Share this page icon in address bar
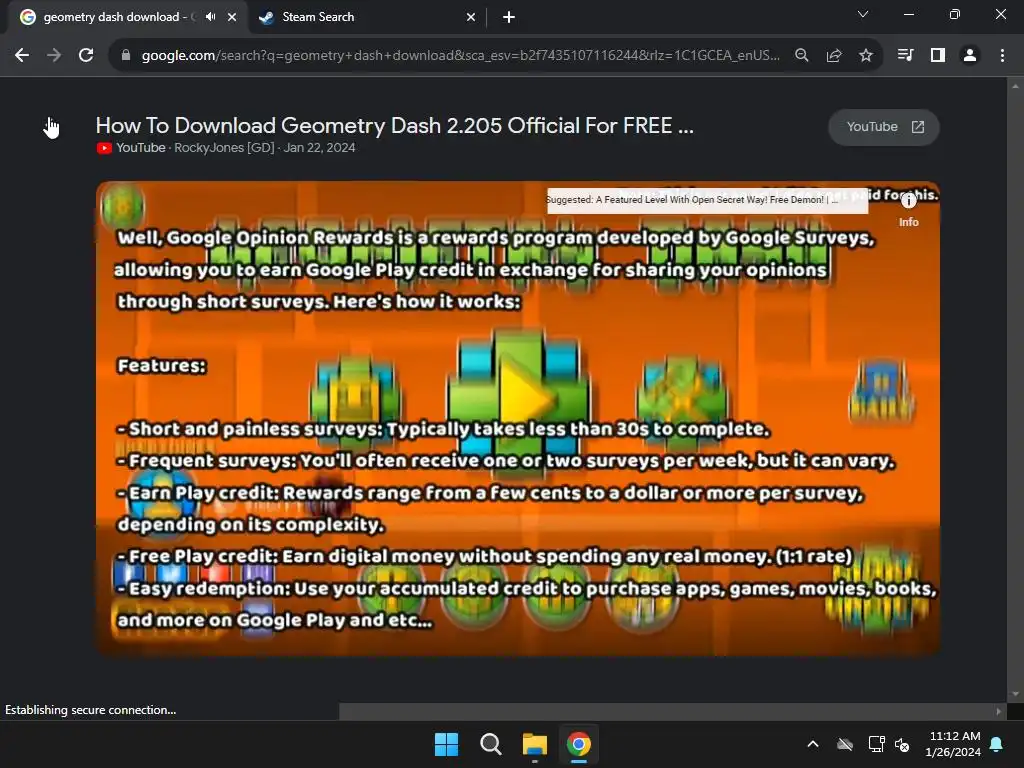Viewport: 1024px width, 768px height. coord(834,56)
